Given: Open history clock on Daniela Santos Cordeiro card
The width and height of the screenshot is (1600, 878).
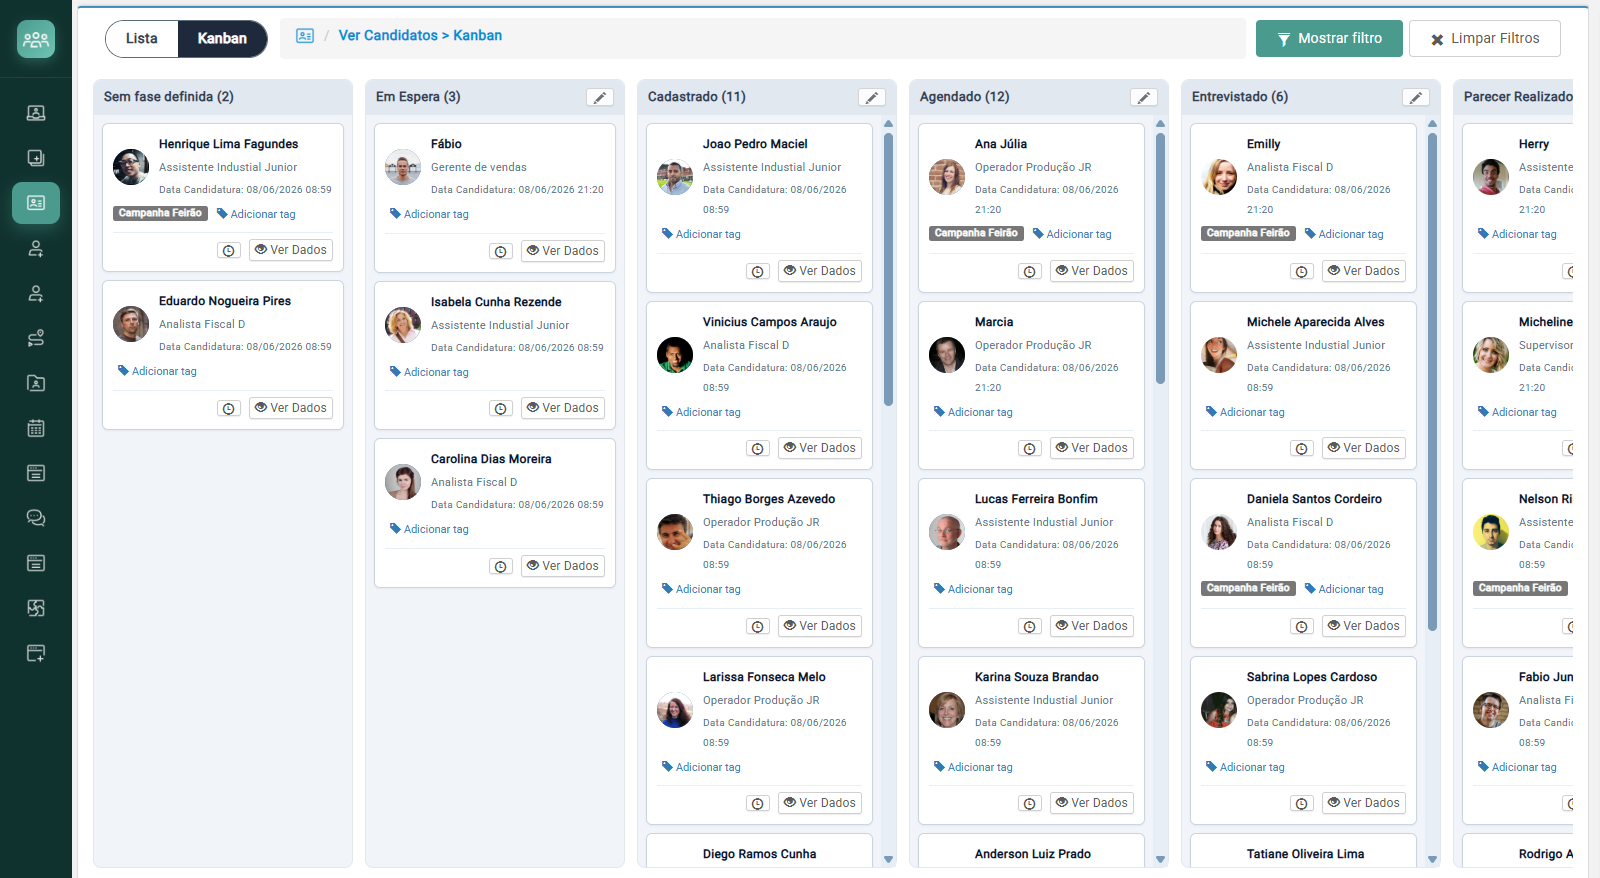Looking at the screenshot, I should (x=1302, y=627).
